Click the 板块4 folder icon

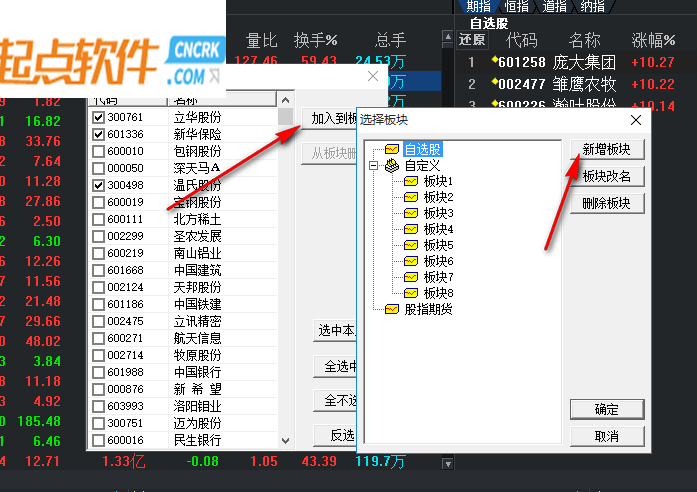pos(411,229)
